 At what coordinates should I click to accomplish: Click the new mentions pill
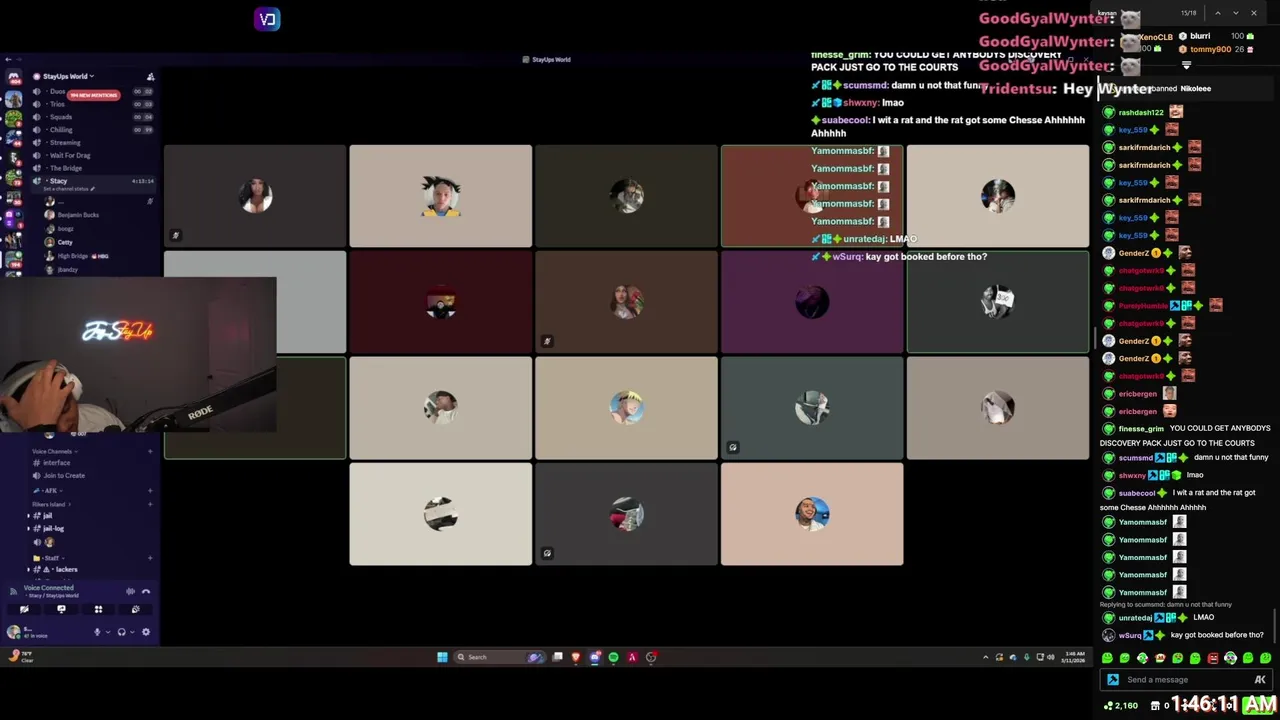(x=94, y=95)
